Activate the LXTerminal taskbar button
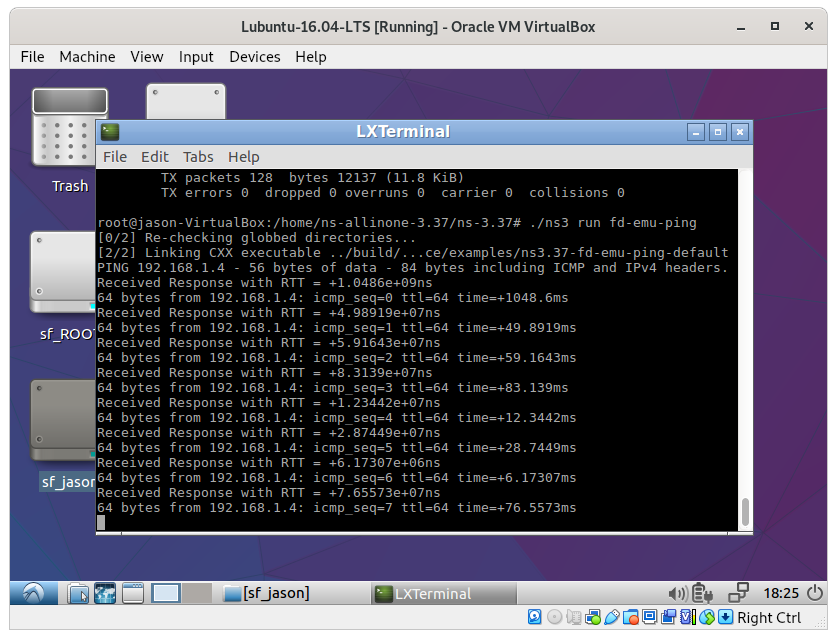837x639 pixels. pos(444,593)
